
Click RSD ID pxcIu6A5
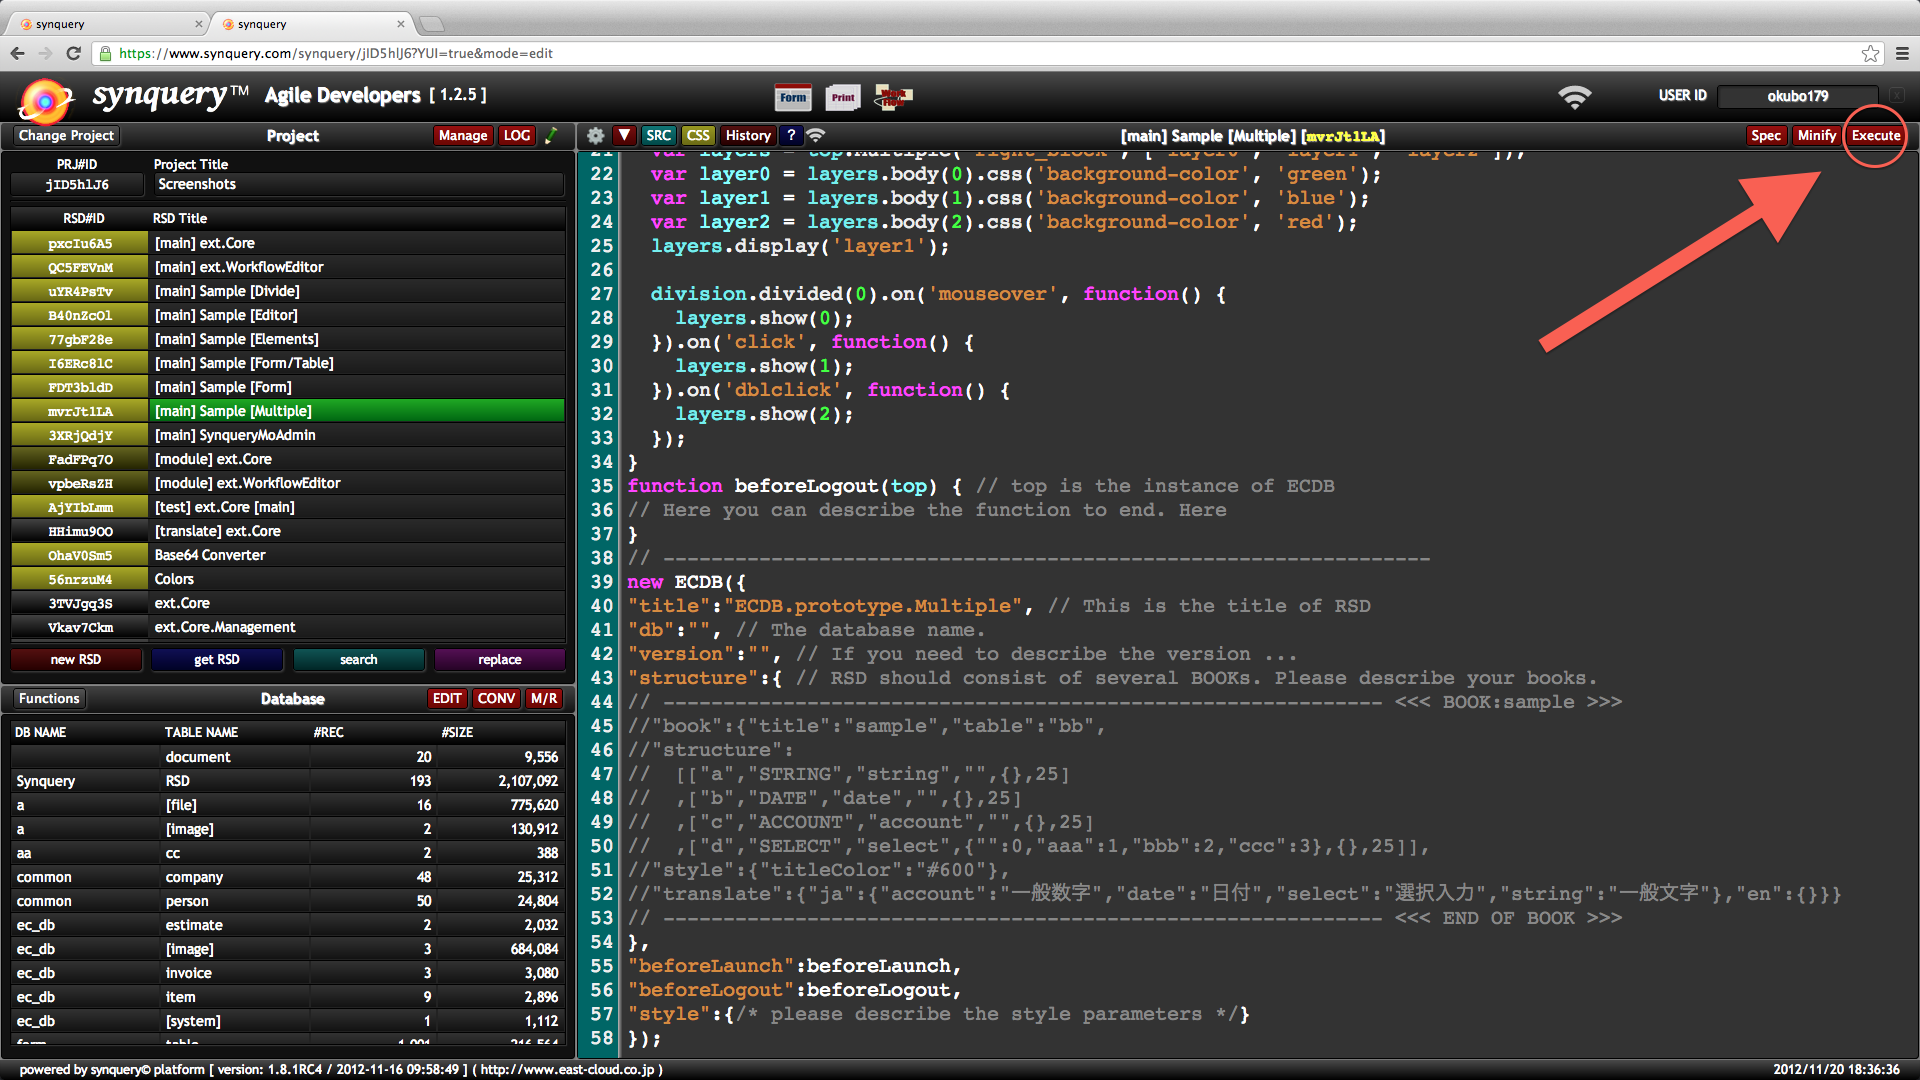coord(80,243)
